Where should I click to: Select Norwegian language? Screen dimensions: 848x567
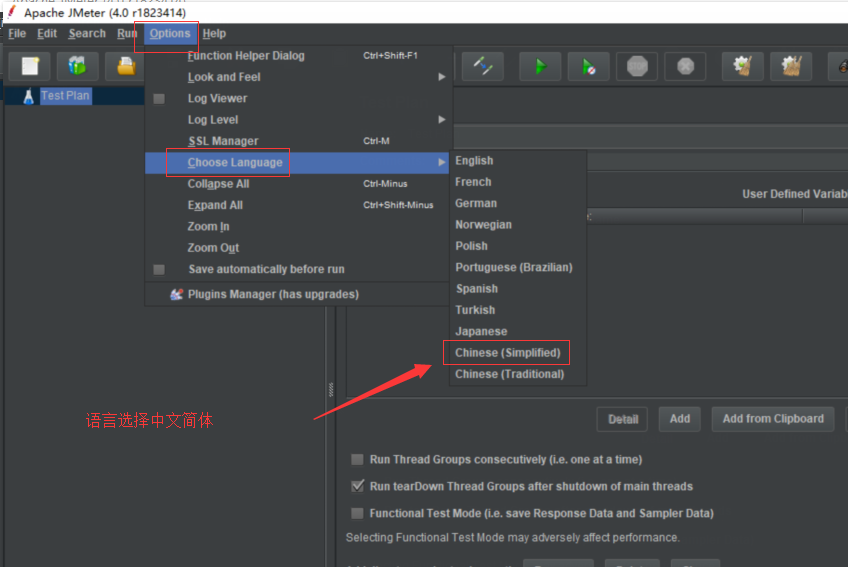click(x=518, y=225)
